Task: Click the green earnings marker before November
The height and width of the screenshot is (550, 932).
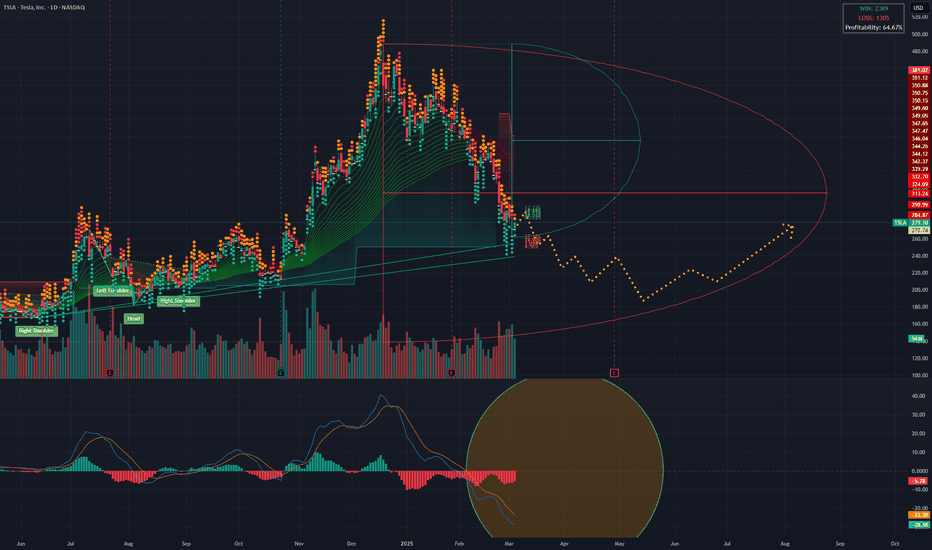Action: coord(281,373)
